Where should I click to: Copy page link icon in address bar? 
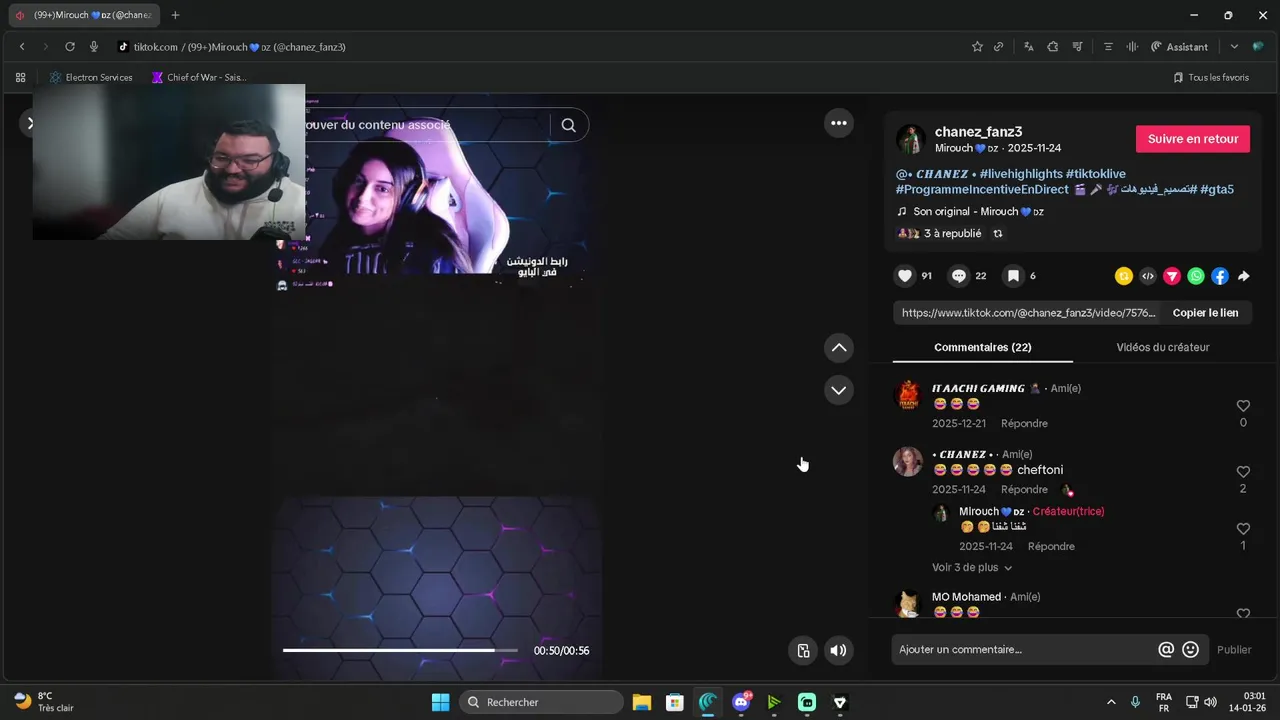(998, 47)
